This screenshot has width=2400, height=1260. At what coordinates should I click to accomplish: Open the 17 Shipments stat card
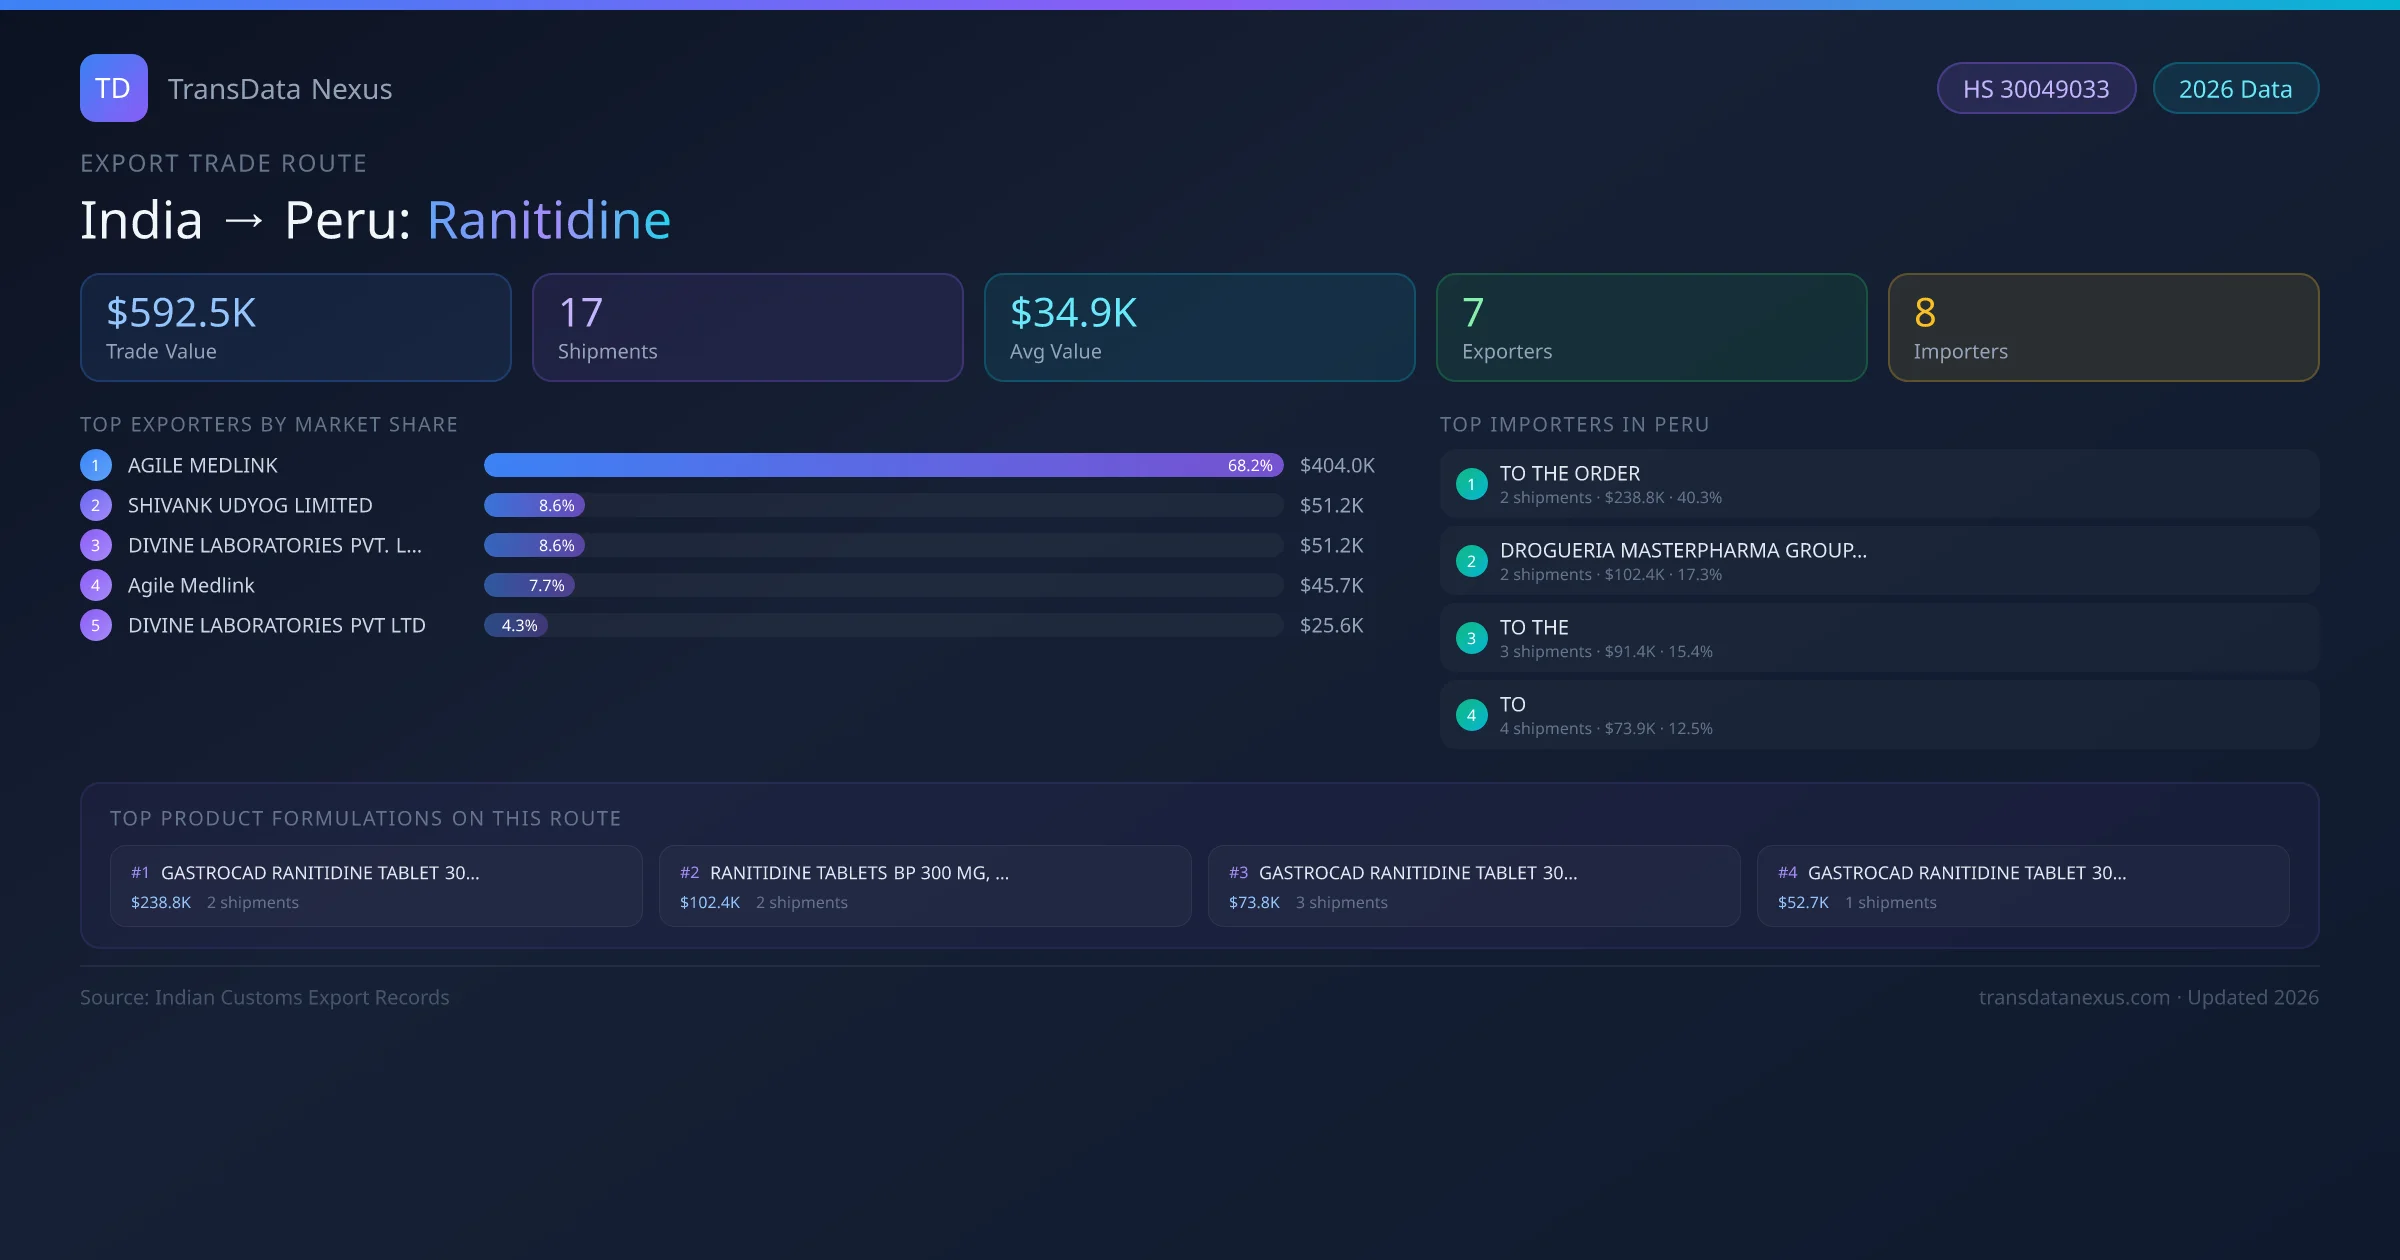coord(747,327)
